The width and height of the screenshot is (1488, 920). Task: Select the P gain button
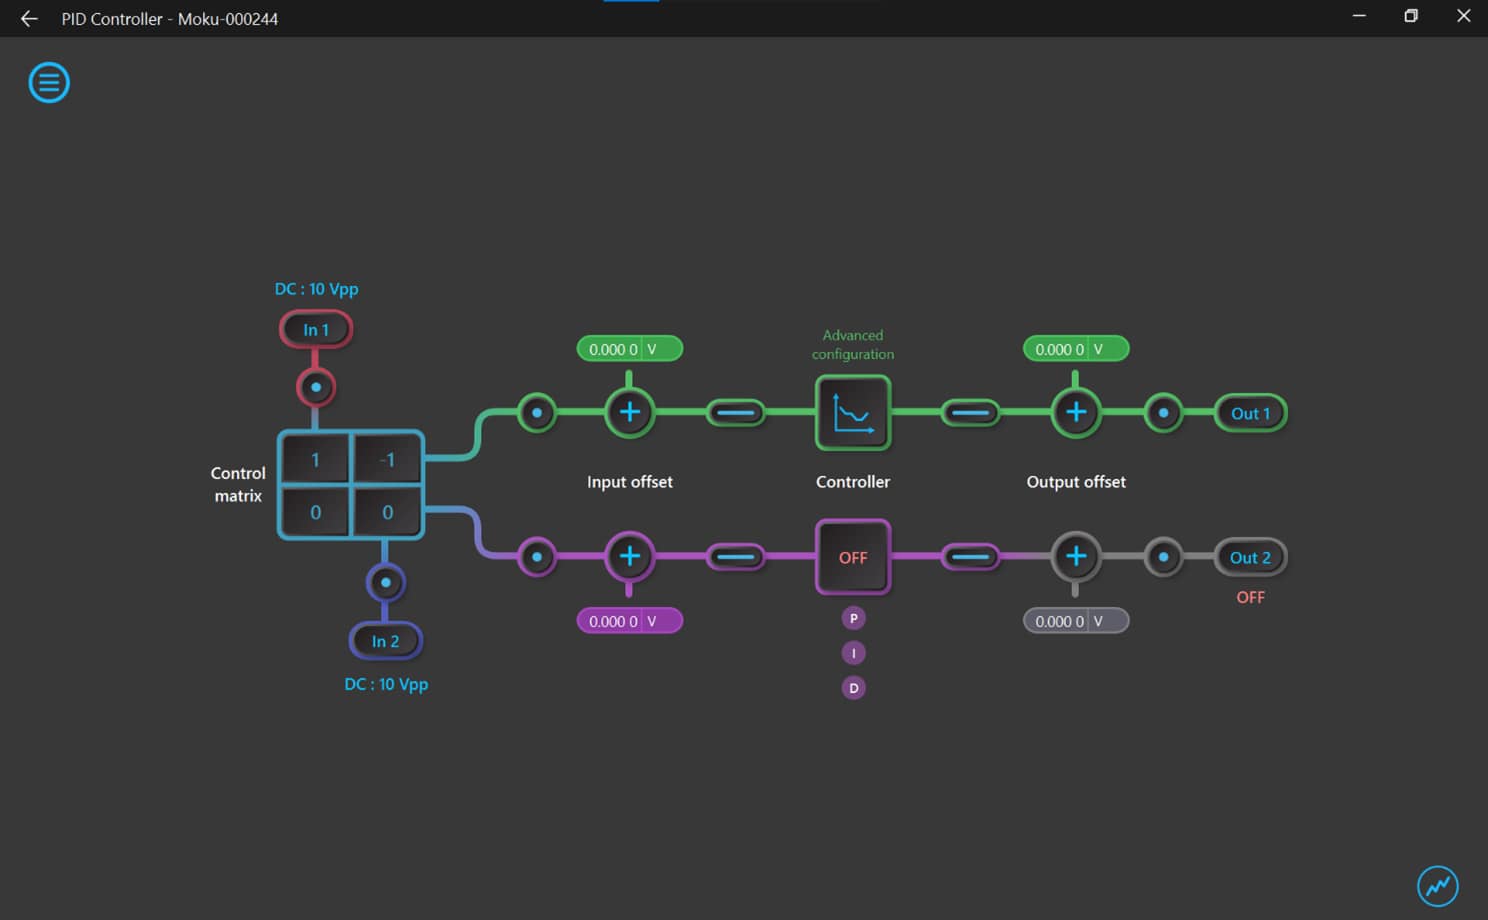pyautogui.click(x=853, y=619)
